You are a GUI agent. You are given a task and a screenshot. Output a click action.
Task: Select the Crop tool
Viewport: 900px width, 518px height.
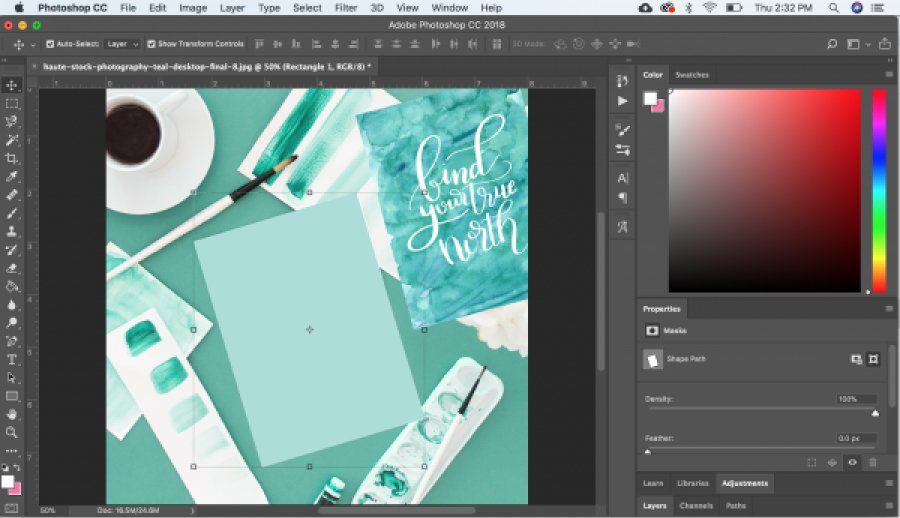12,158
